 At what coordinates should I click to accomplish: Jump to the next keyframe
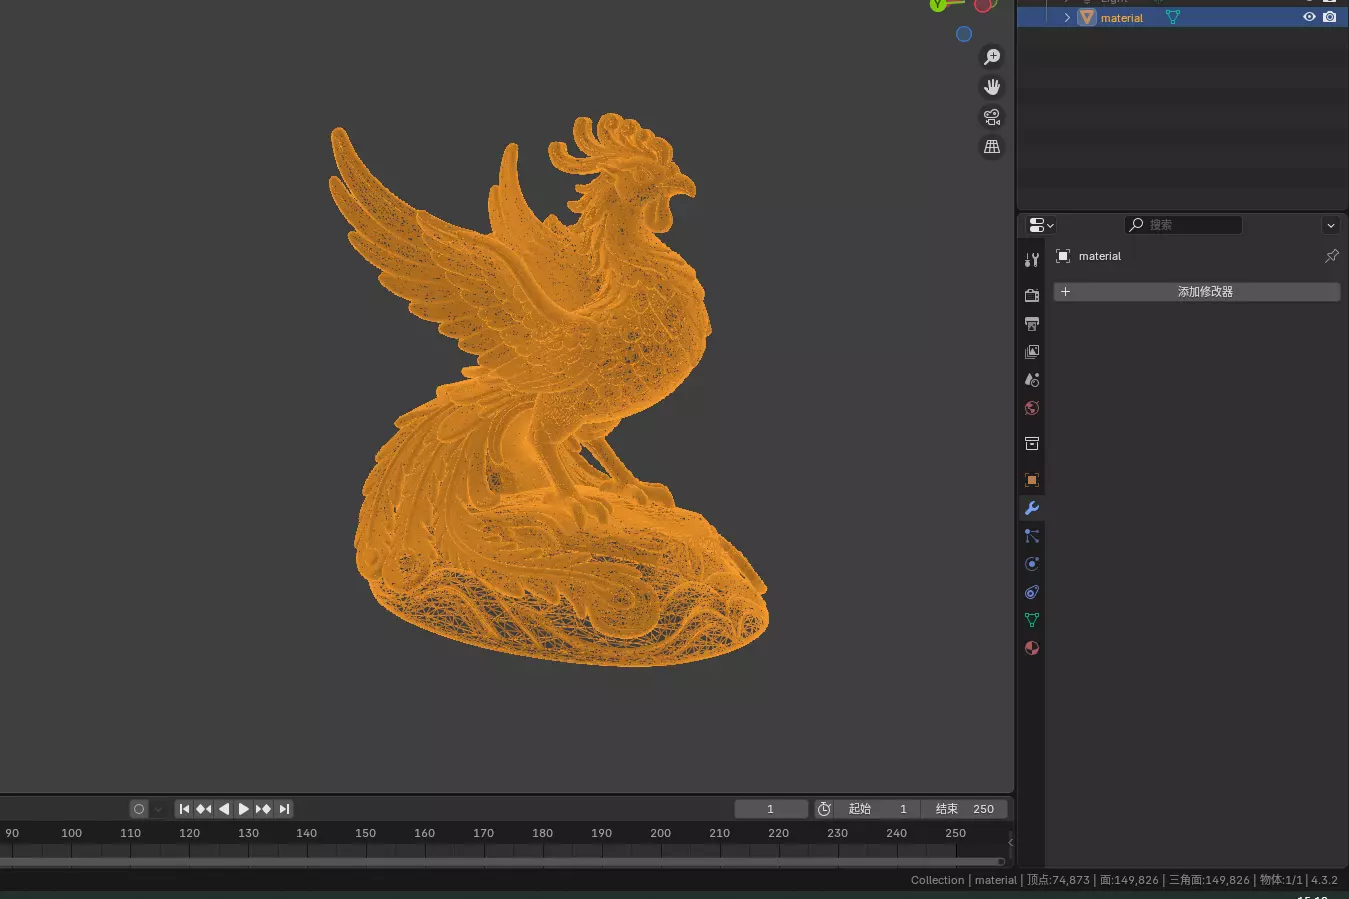click(264, 809)
